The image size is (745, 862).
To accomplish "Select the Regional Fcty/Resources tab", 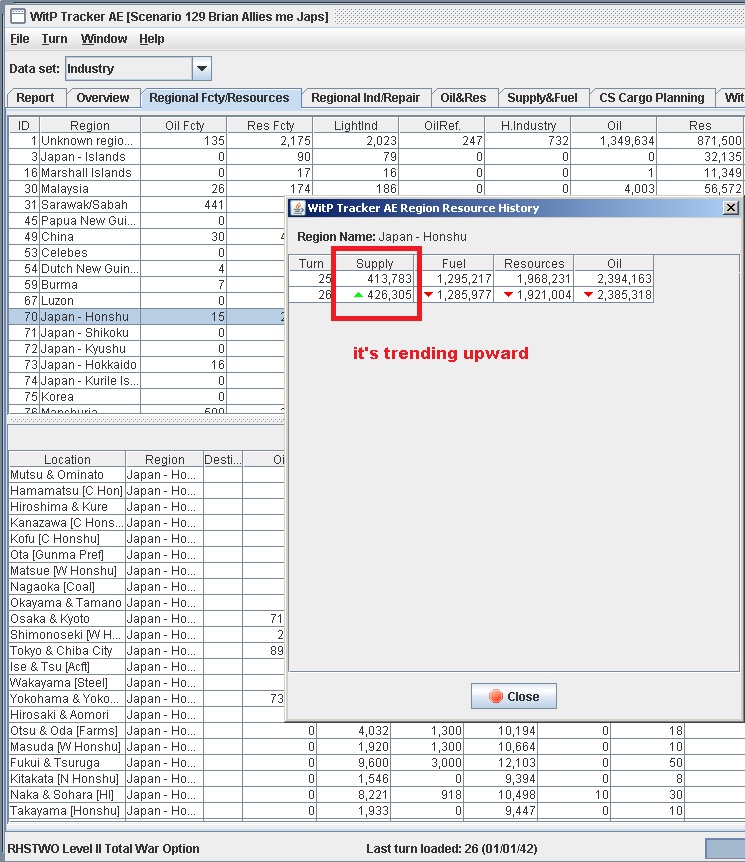I will click(219, 98).
